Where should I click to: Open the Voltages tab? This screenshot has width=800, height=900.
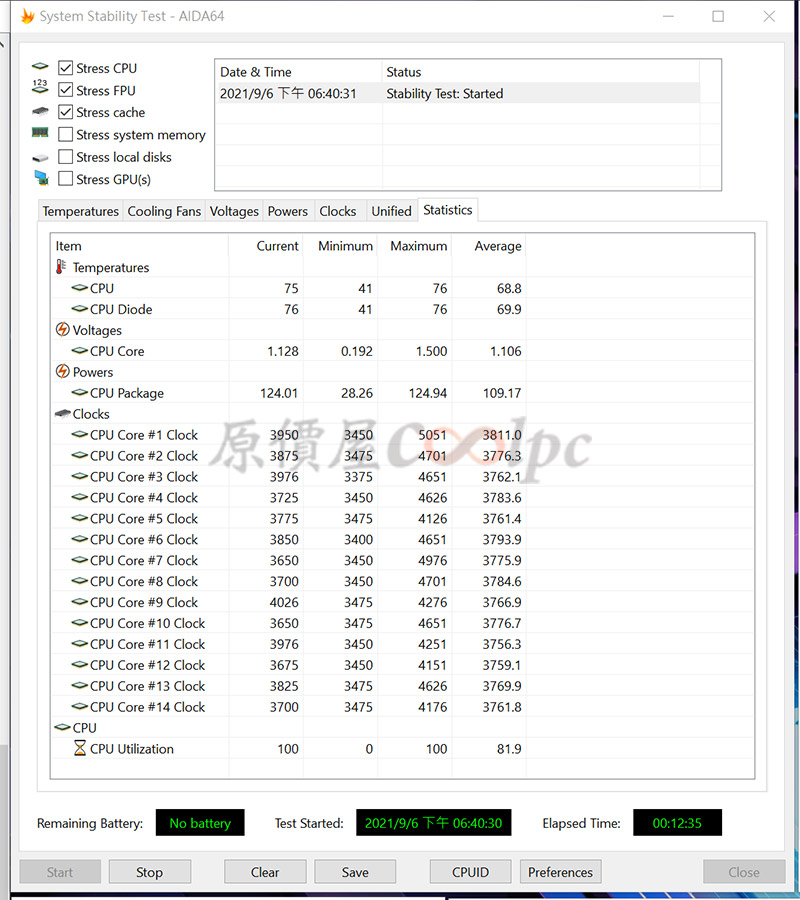tap(234, 211)
